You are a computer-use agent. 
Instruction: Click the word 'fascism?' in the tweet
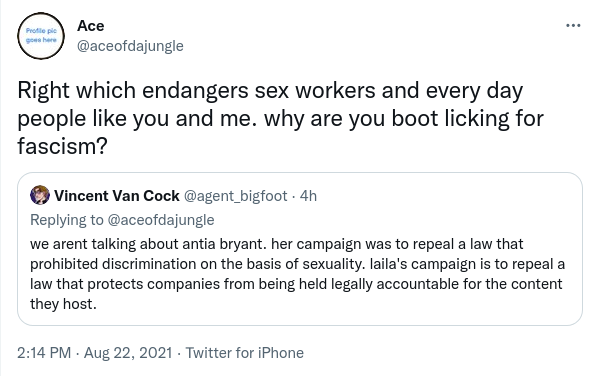(x=63, y=146)
